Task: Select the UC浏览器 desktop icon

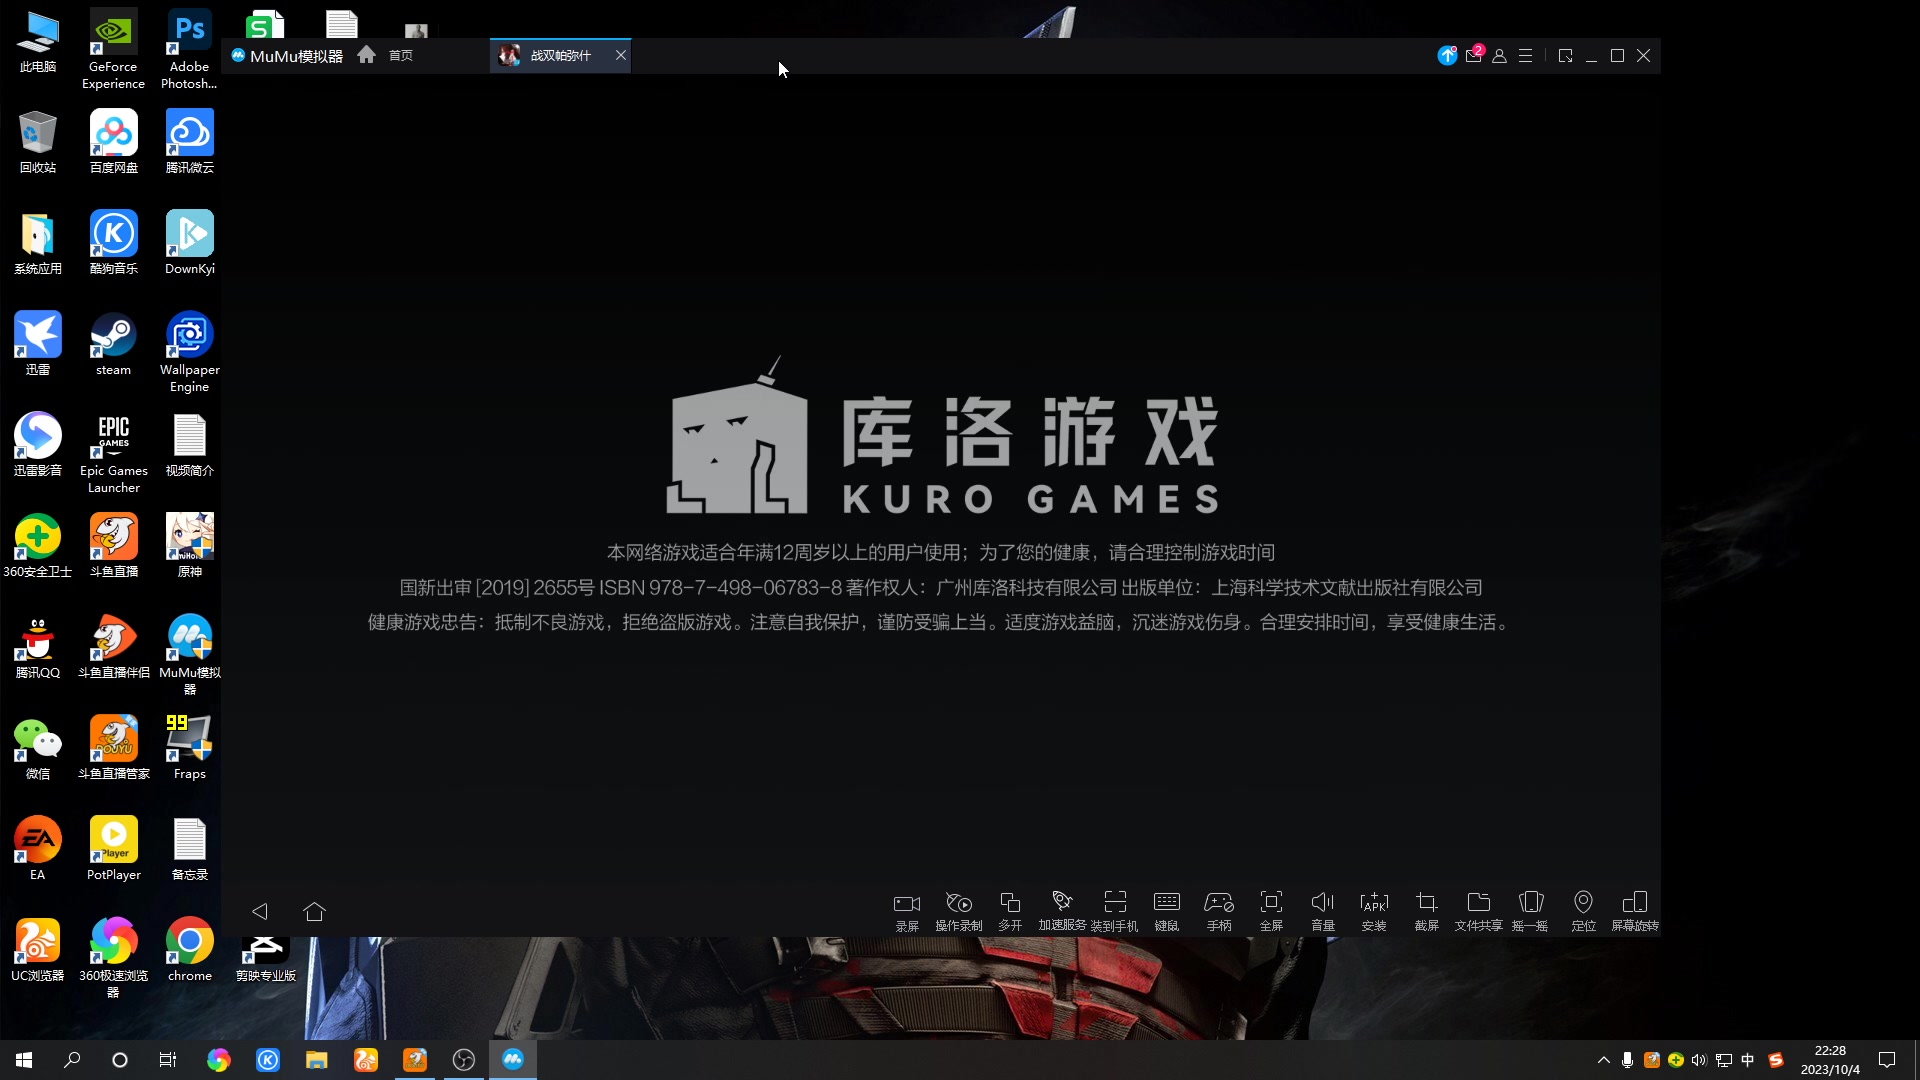Action: [x=38, y=950]
